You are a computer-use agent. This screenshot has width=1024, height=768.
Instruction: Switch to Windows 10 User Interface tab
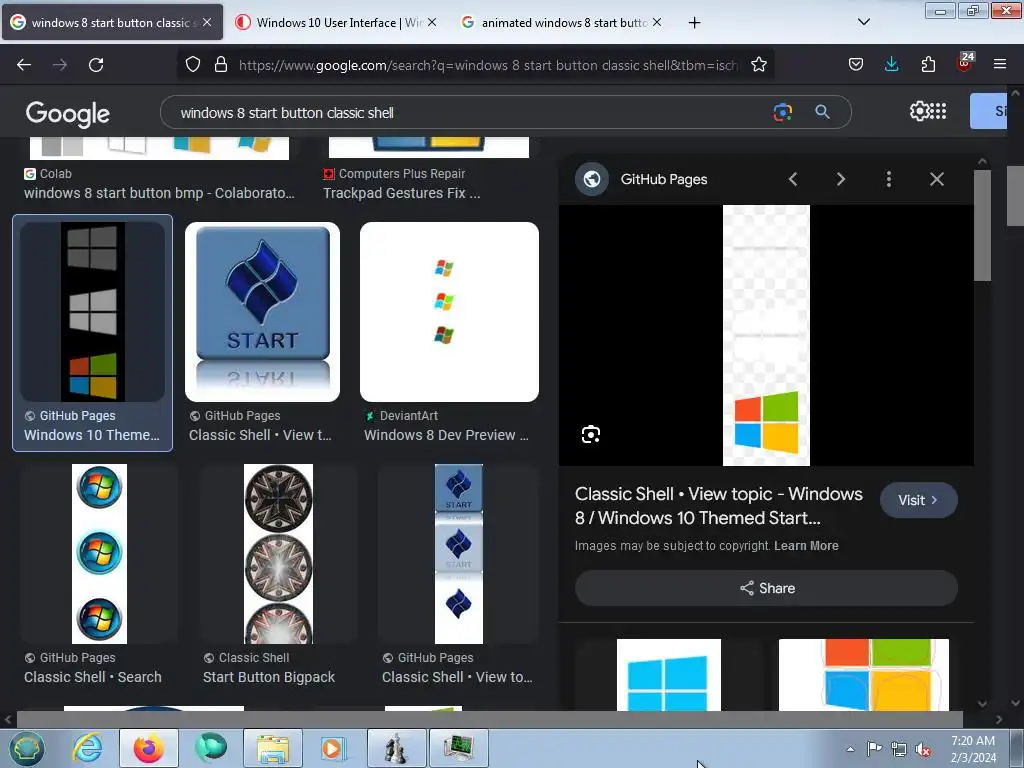coord(336,22)
